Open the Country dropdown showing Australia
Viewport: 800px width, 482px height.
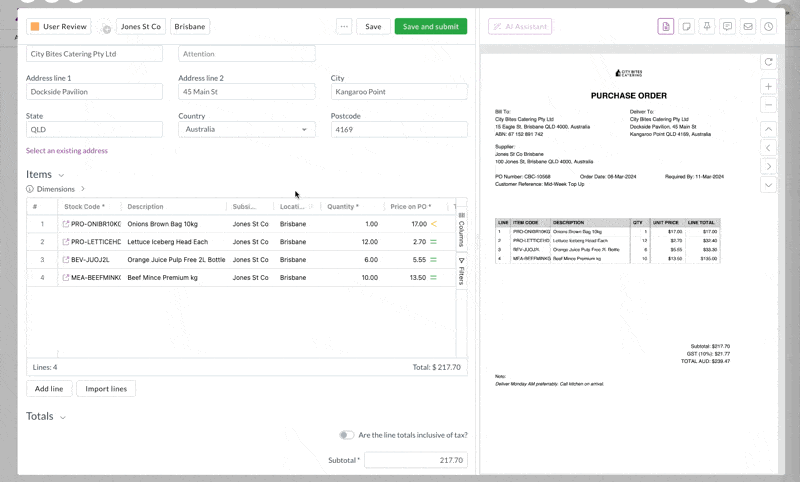[x=246, y=130]
